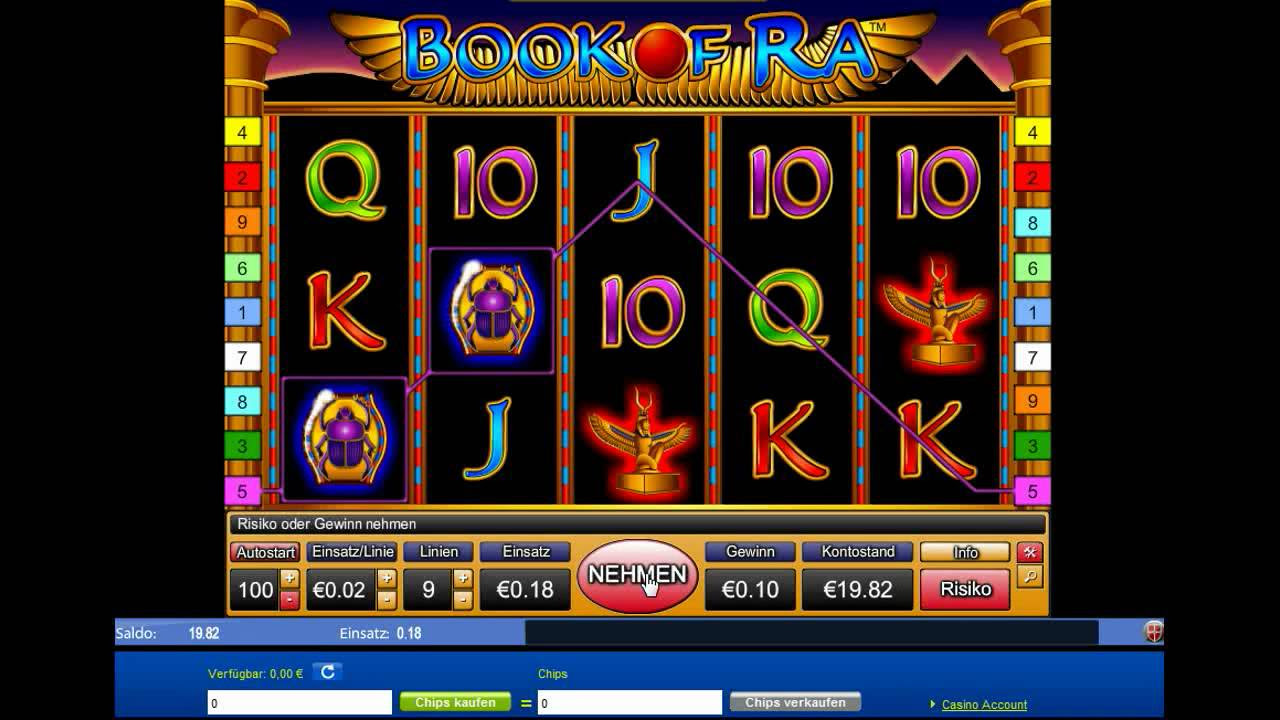Click the green Chips kaufen button

click(x=455, y=703)
